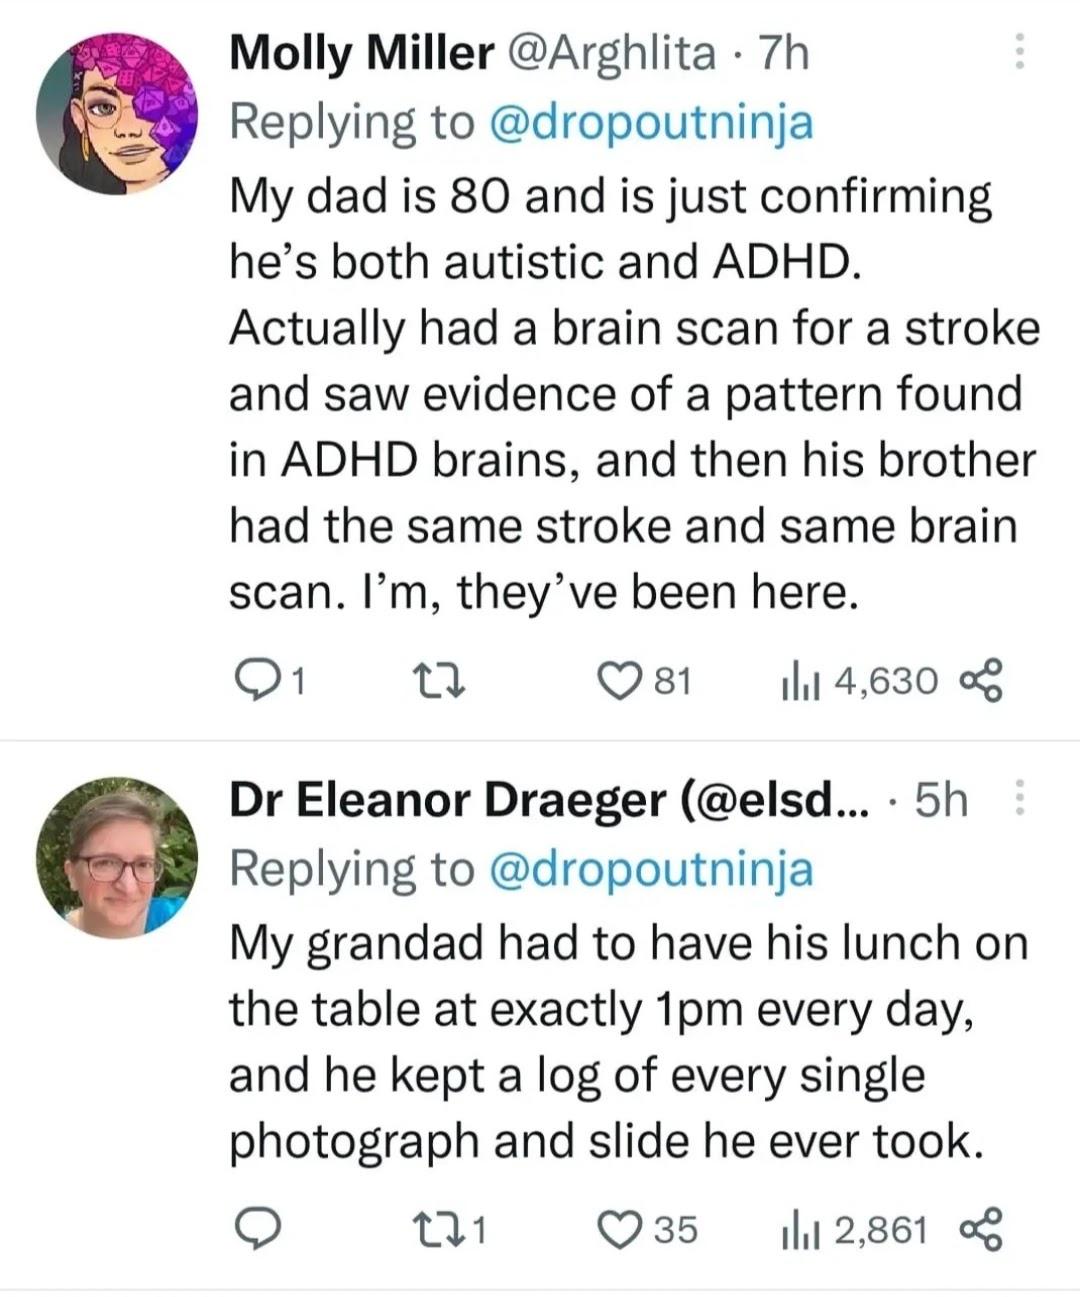Screen dimensions: 1080x1297
Task: View analytics of Dr Eleanor Draeger's tweet
Action: (x=797, y=1229)
